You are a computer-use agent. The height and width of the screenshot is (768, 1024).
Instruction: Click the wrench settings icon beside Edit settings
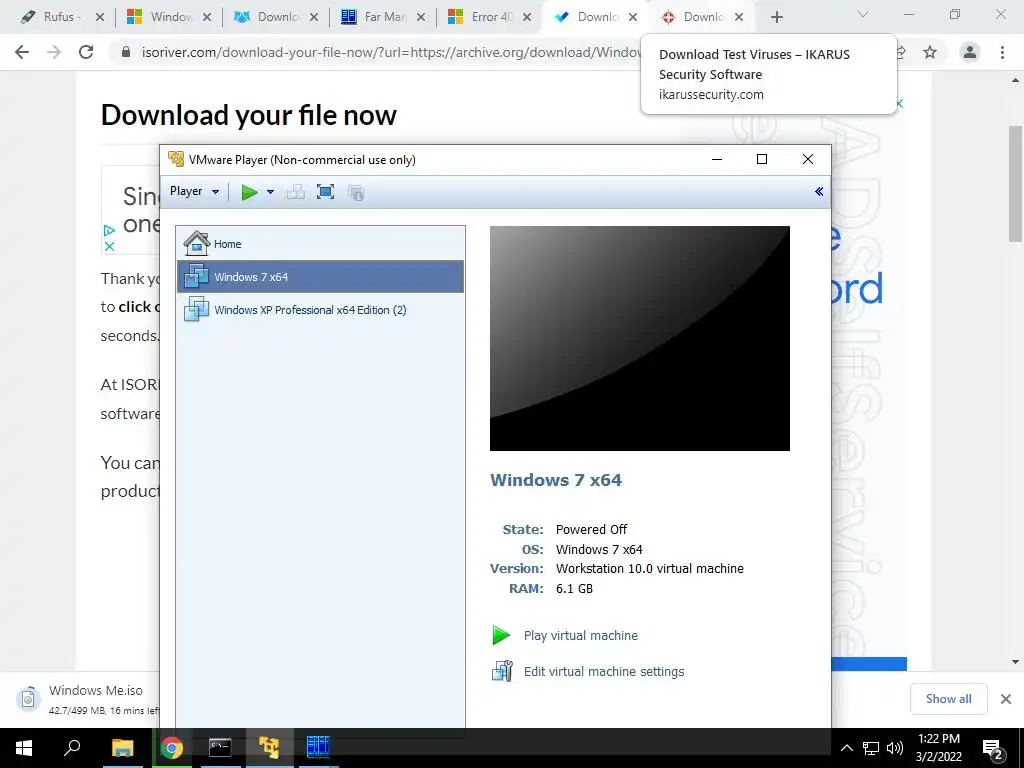pyautogui.click(x=502, y=671)
